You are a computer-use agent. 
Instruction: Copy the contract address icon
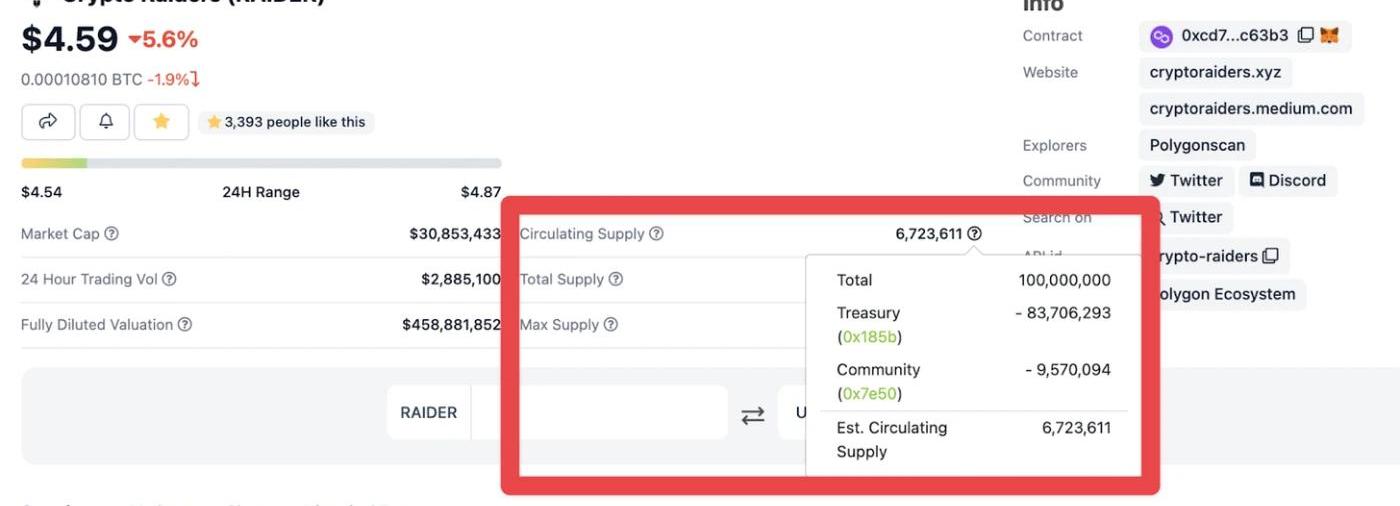point(1305,36)
